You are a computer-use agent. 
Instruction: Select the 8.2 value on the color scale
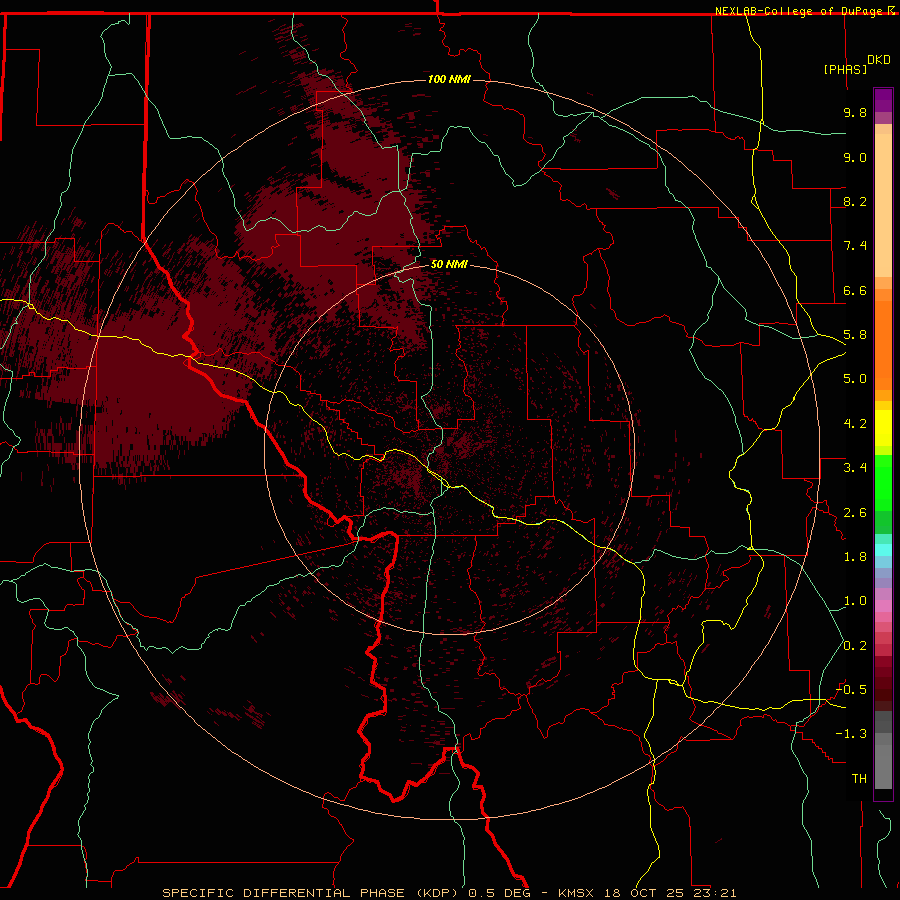point(855,201)
